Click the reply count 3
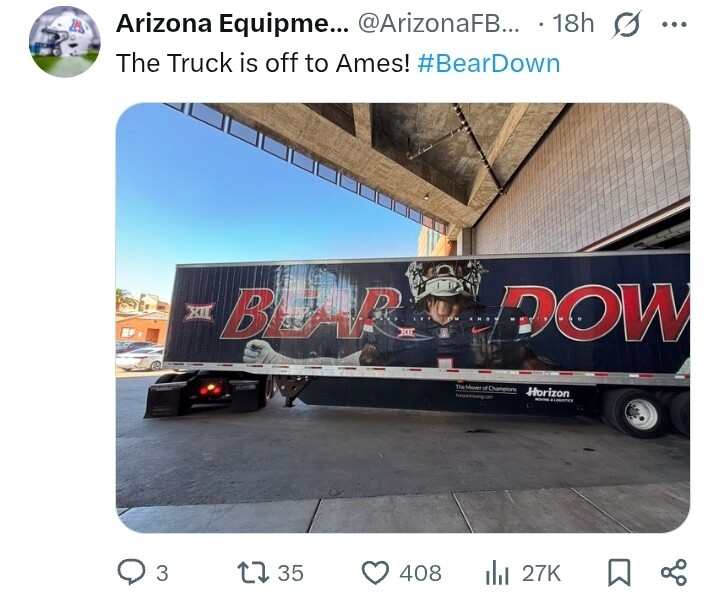The width and height of the screenshot is (720, 596). pyautogui.click(x=162, y=573)
